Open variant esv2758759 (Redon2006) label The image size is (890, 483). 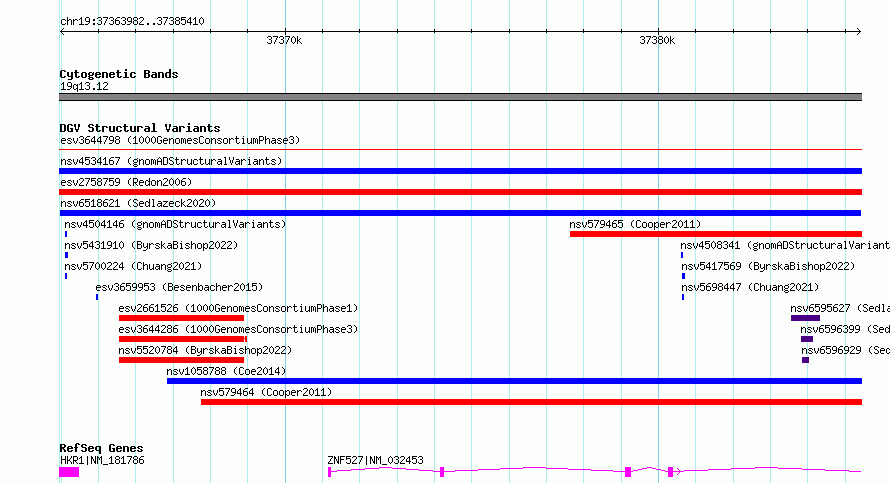pos(126,182)
